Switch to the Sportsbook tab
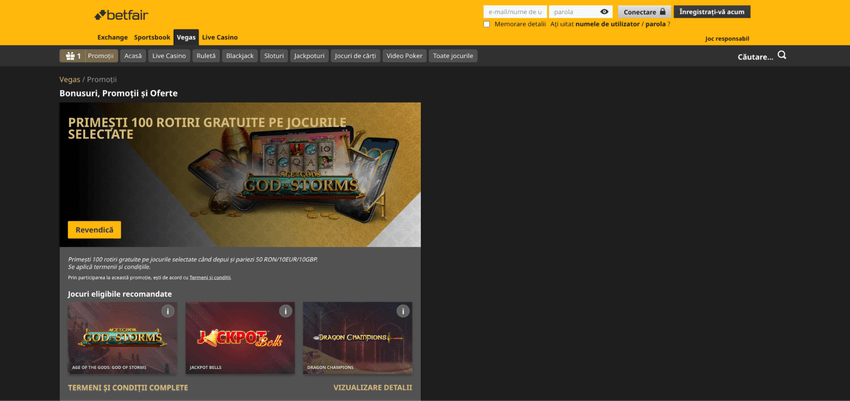850x401 pixels. [152, 37]
